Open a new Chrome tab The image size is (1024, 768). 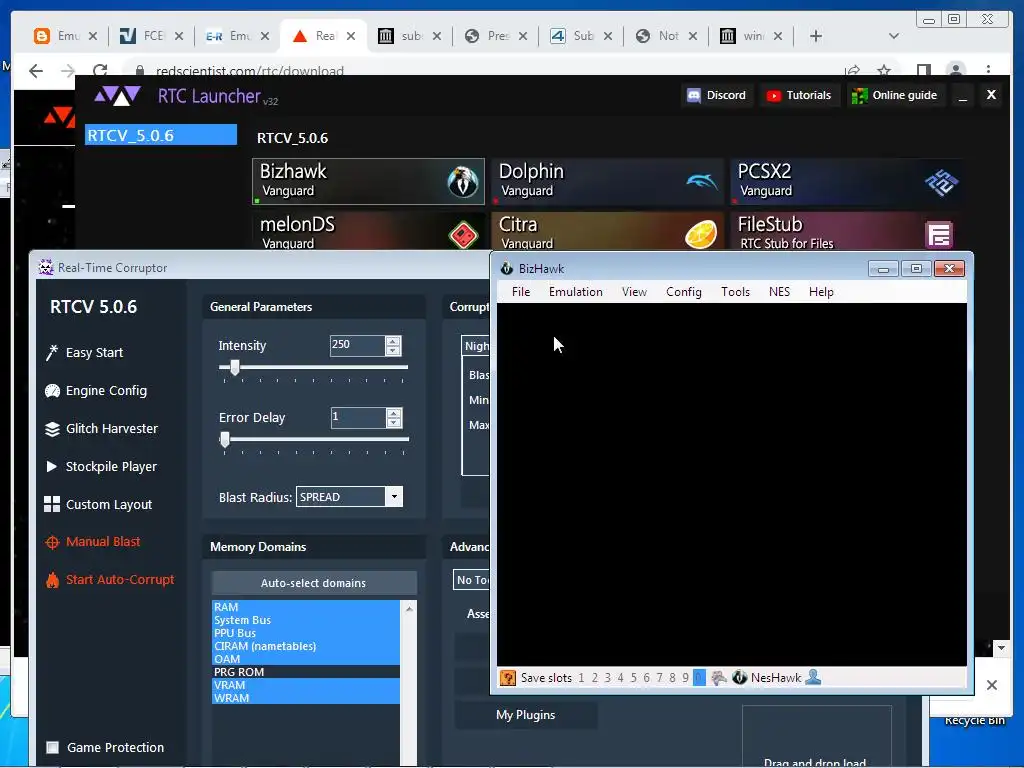pyautogui.click(x=816, y=36)
